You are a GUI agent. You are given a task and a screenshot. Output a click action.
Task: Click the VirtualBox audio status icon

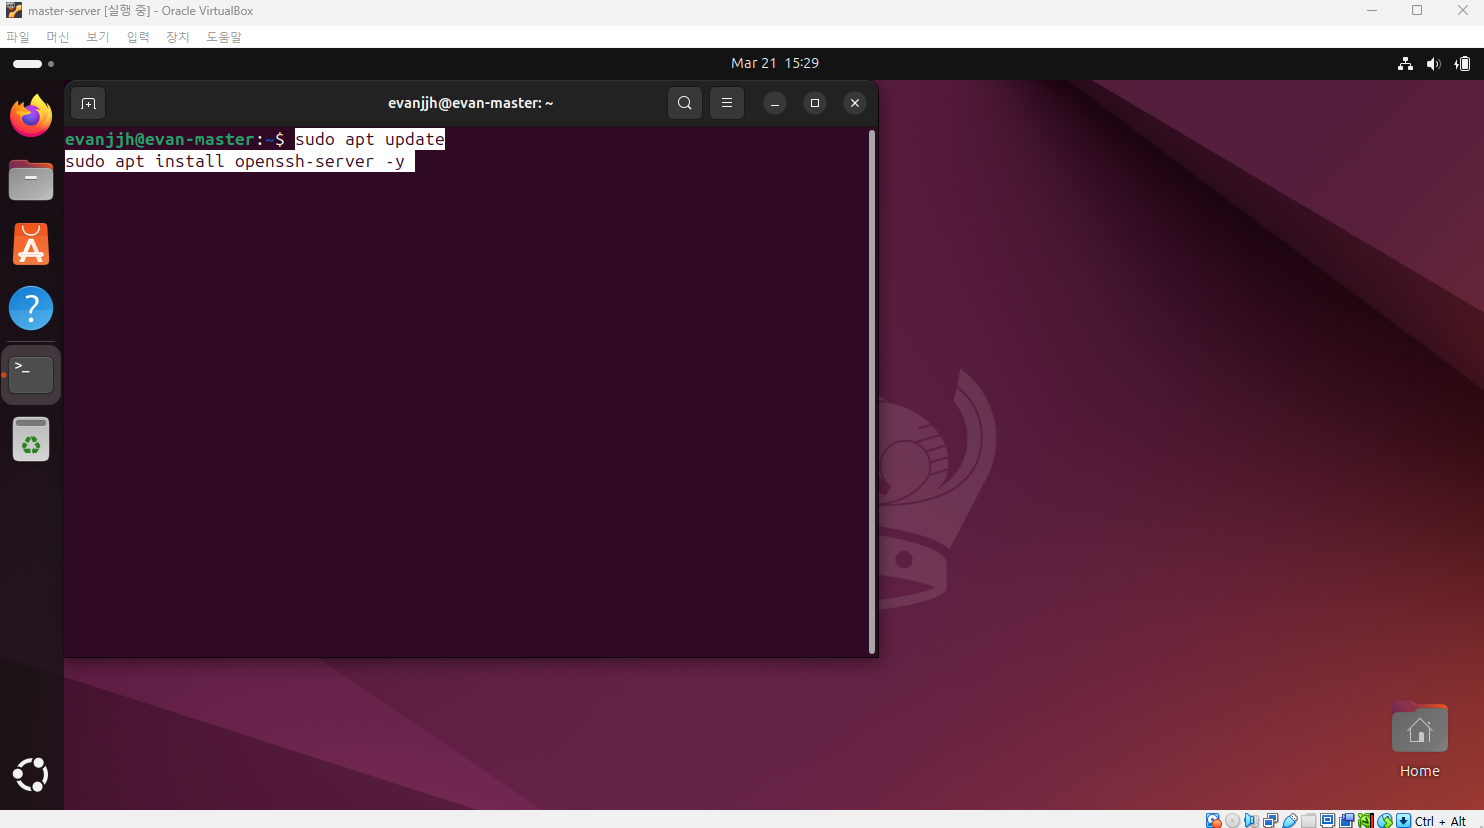tap(1252, 821)
